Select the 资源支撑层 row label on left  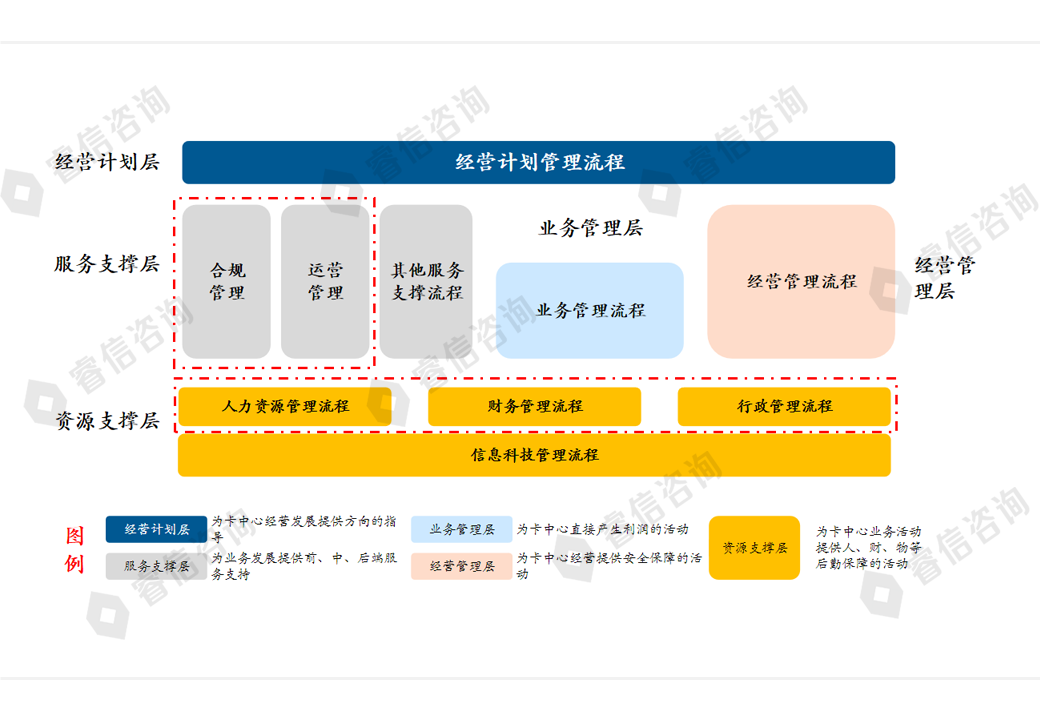coord(106,421)
